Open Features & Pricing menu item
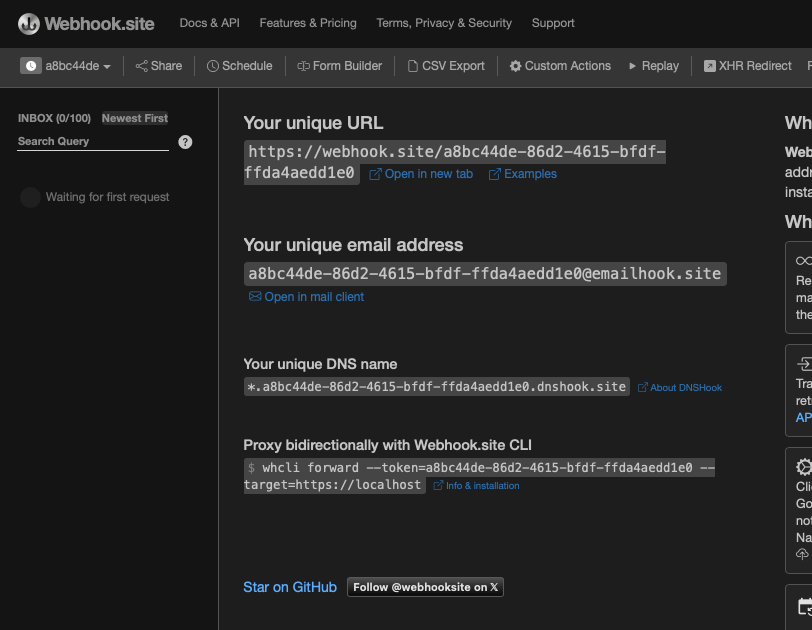Viewport: 812px width, 630px height. 308,23
